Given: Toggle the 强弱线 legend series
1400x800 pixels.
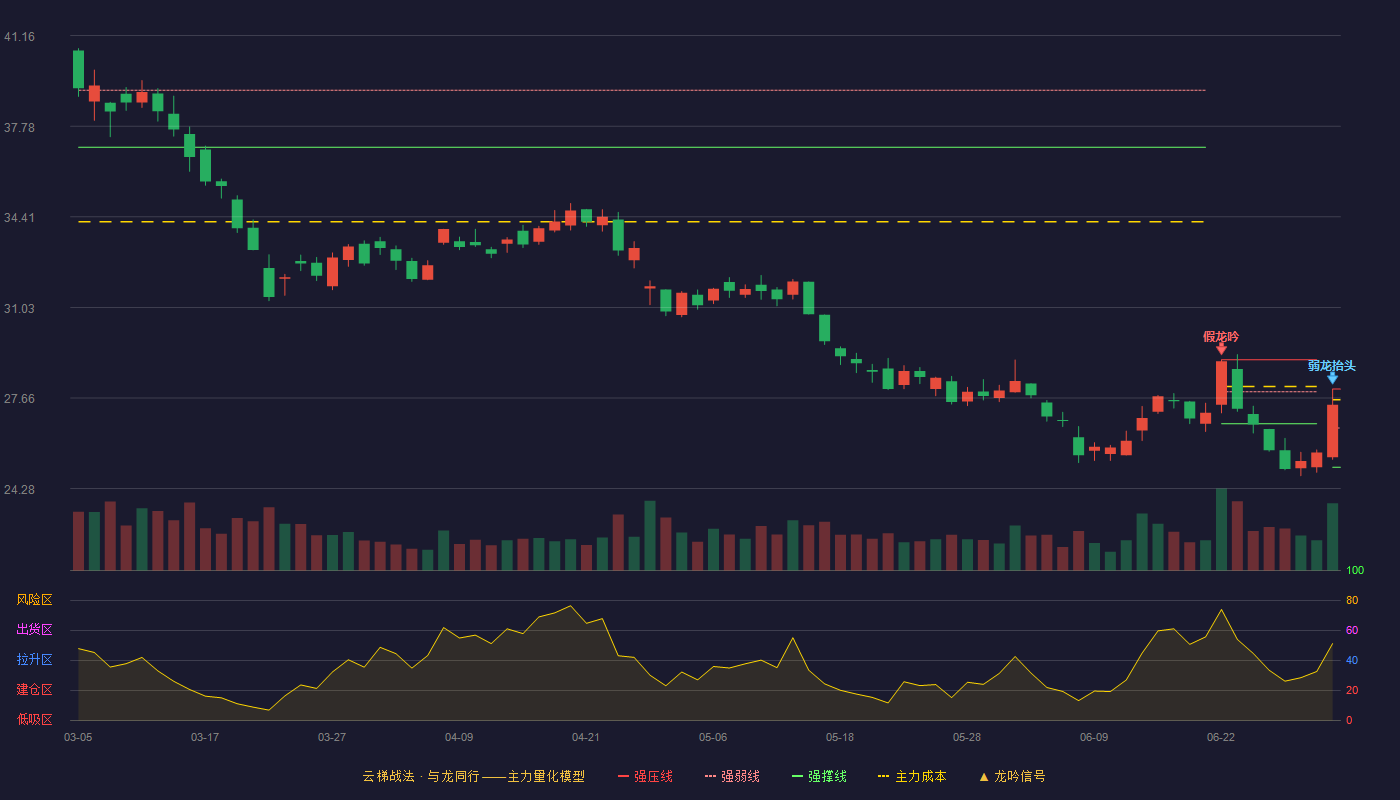Looking at the screenshot, I should (732, 776).
